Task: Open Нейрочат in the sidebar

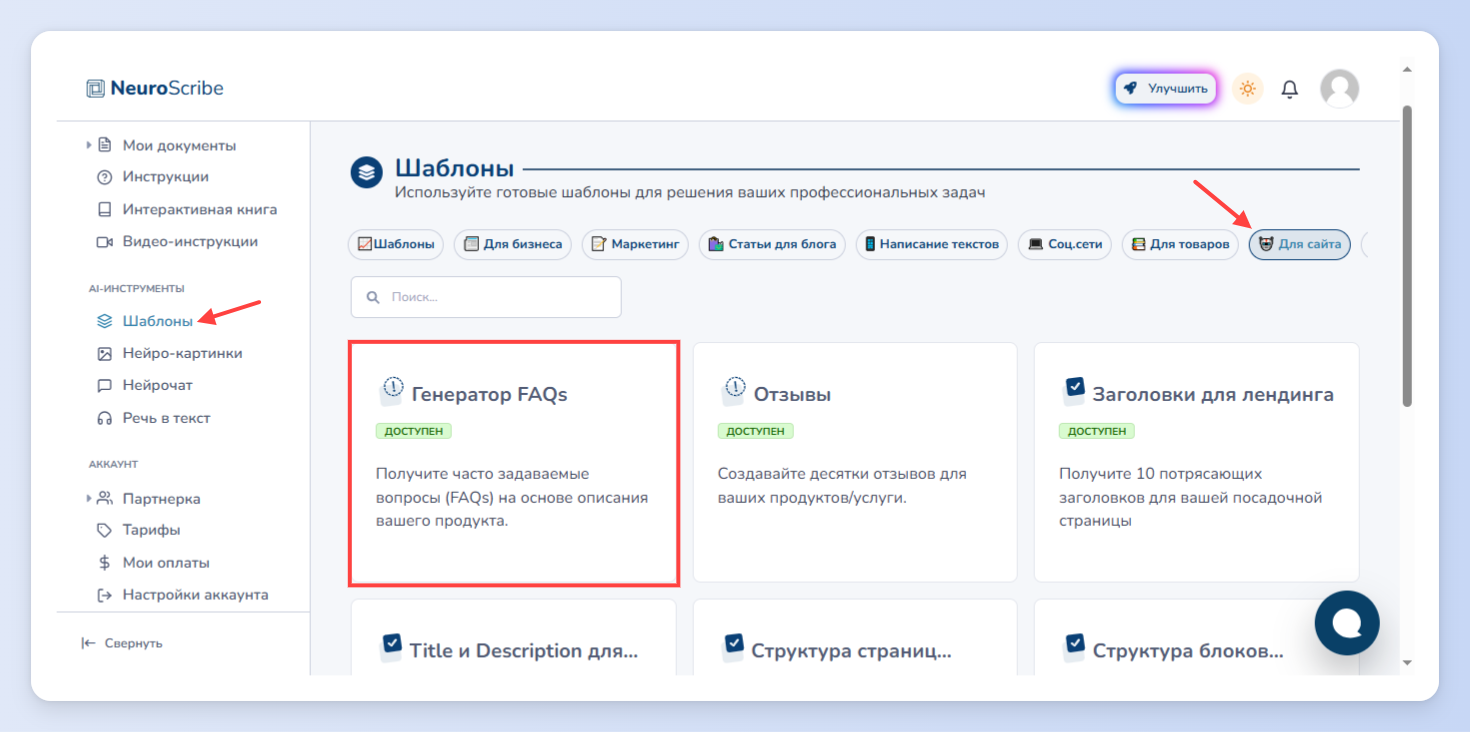Action: pos(157,385)
